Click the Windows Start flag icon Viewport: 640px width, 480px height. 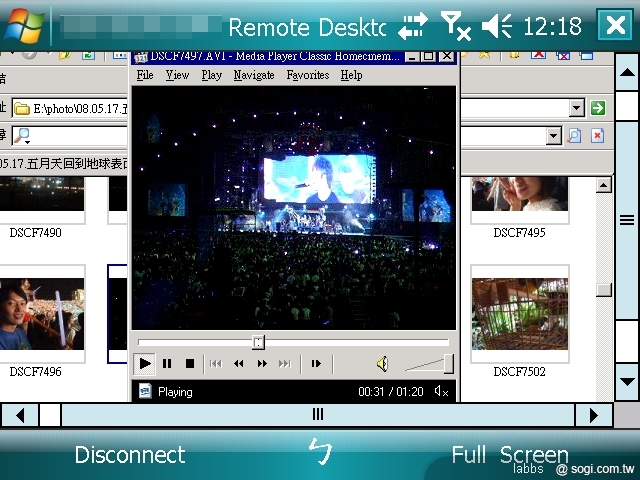click(22, 26)
